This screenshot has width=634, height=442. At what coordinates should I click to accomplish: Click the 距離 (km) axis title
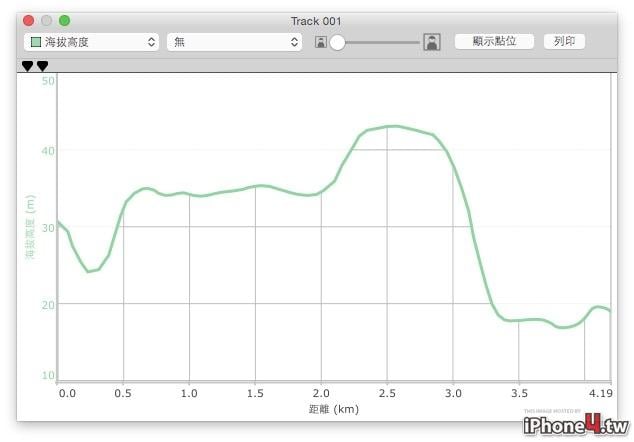(x=334, y=409)
